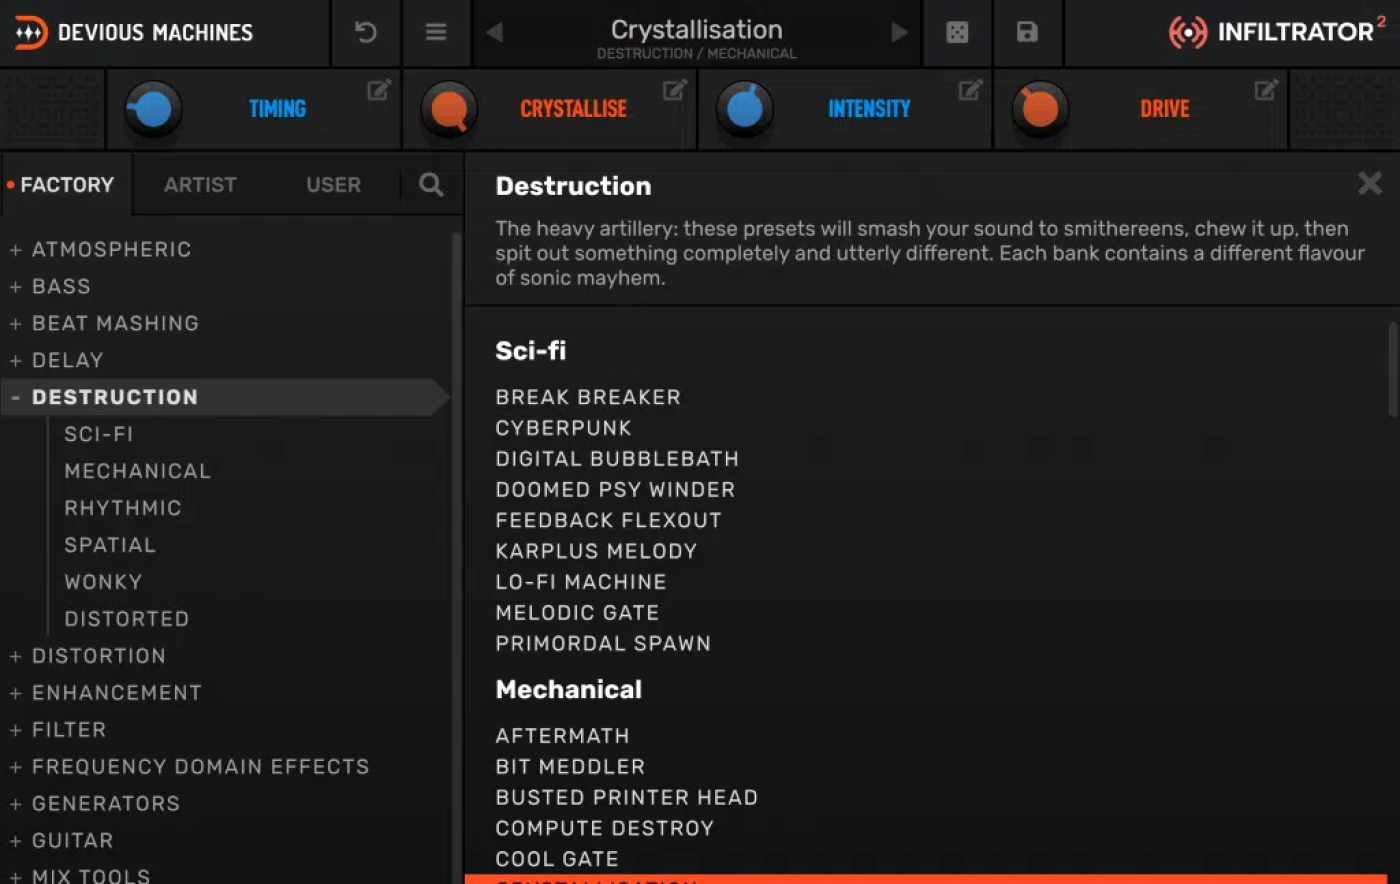The height and width of the screenshot is (884, 1400).
Task: Go to next preset with right arrow
Action: pos(899,32)
